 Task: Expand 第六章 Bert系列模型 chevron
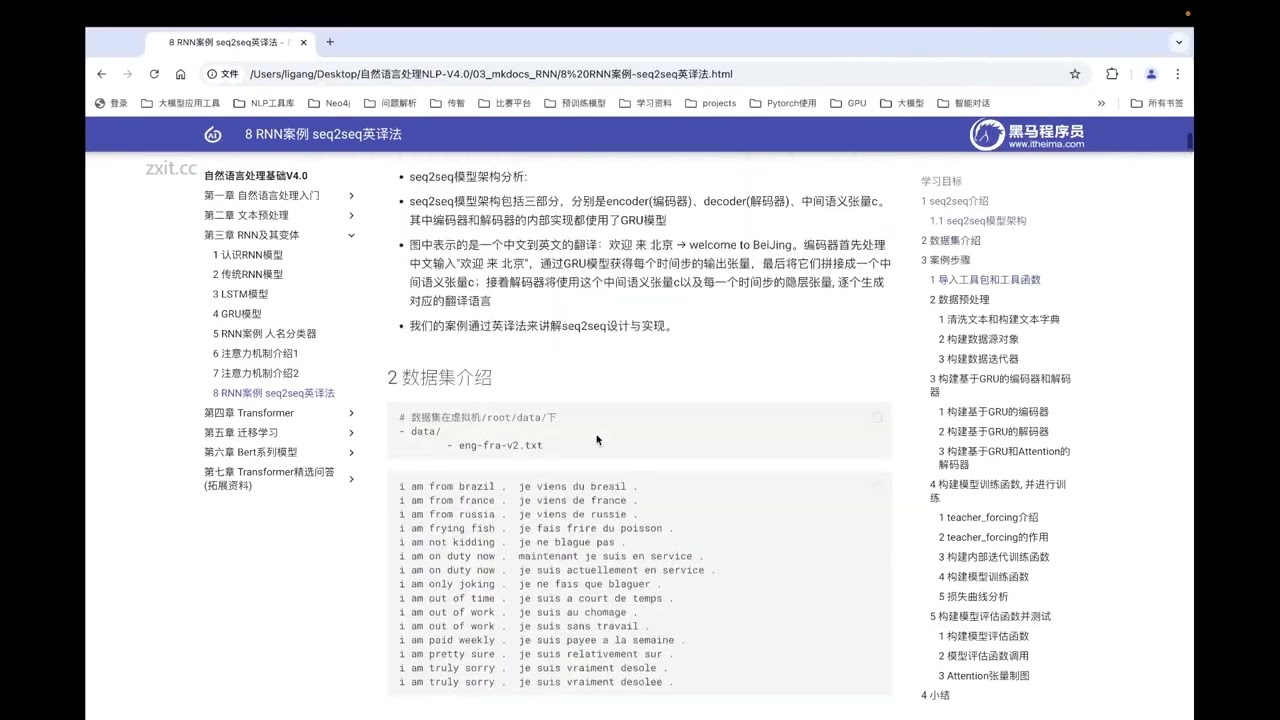click(x=351, y=452)
